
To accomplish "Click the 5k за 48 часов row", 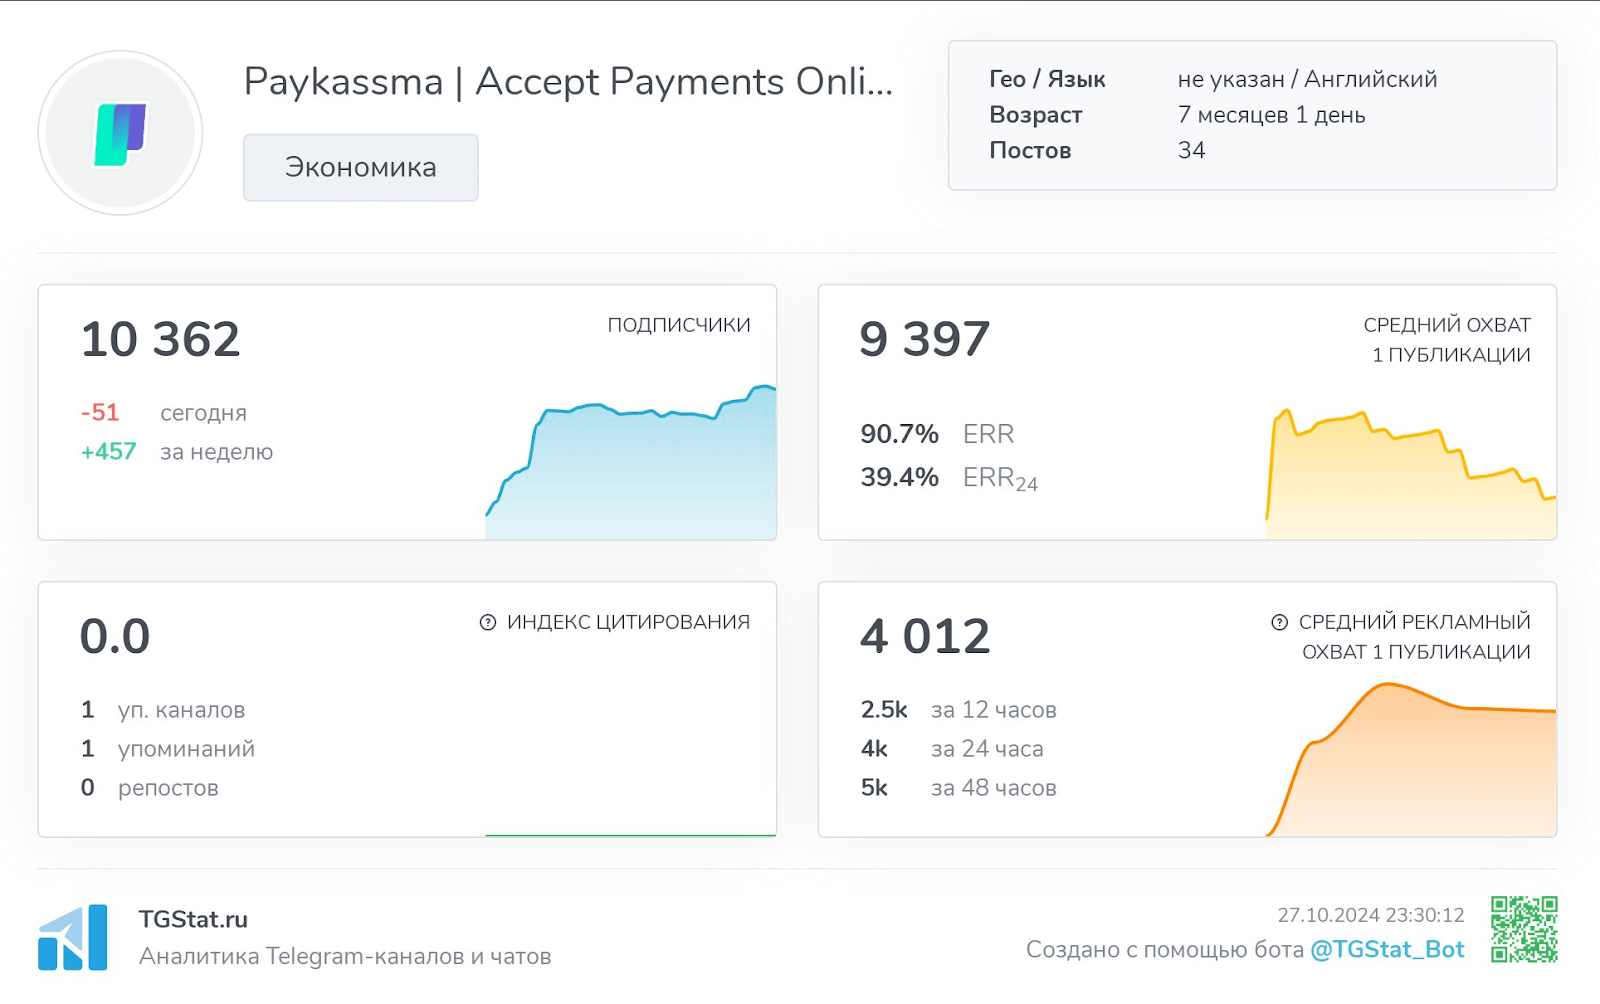I will point(959,788).
